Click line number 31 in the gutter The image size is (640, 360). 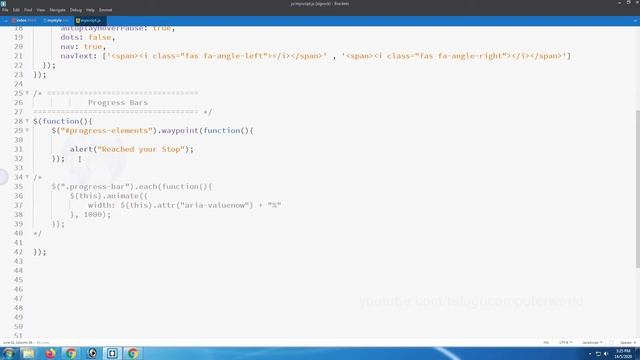click(x=18, y=149)
